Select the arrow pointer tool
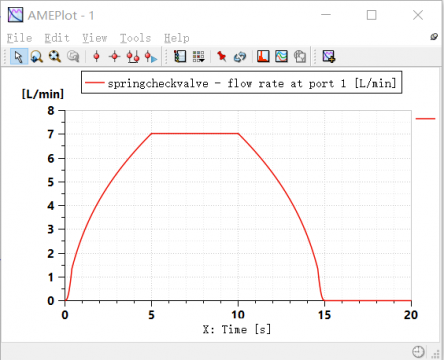Image resolution: width=444 pixels, height=360 pixels. (19, 56)
